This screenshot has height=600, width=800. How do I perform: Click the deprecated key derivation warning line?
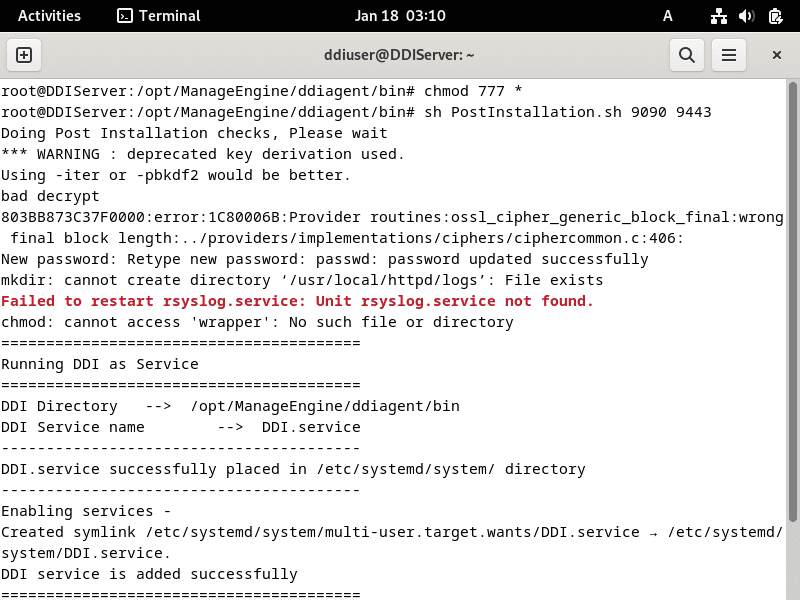[x=203, y=154]
